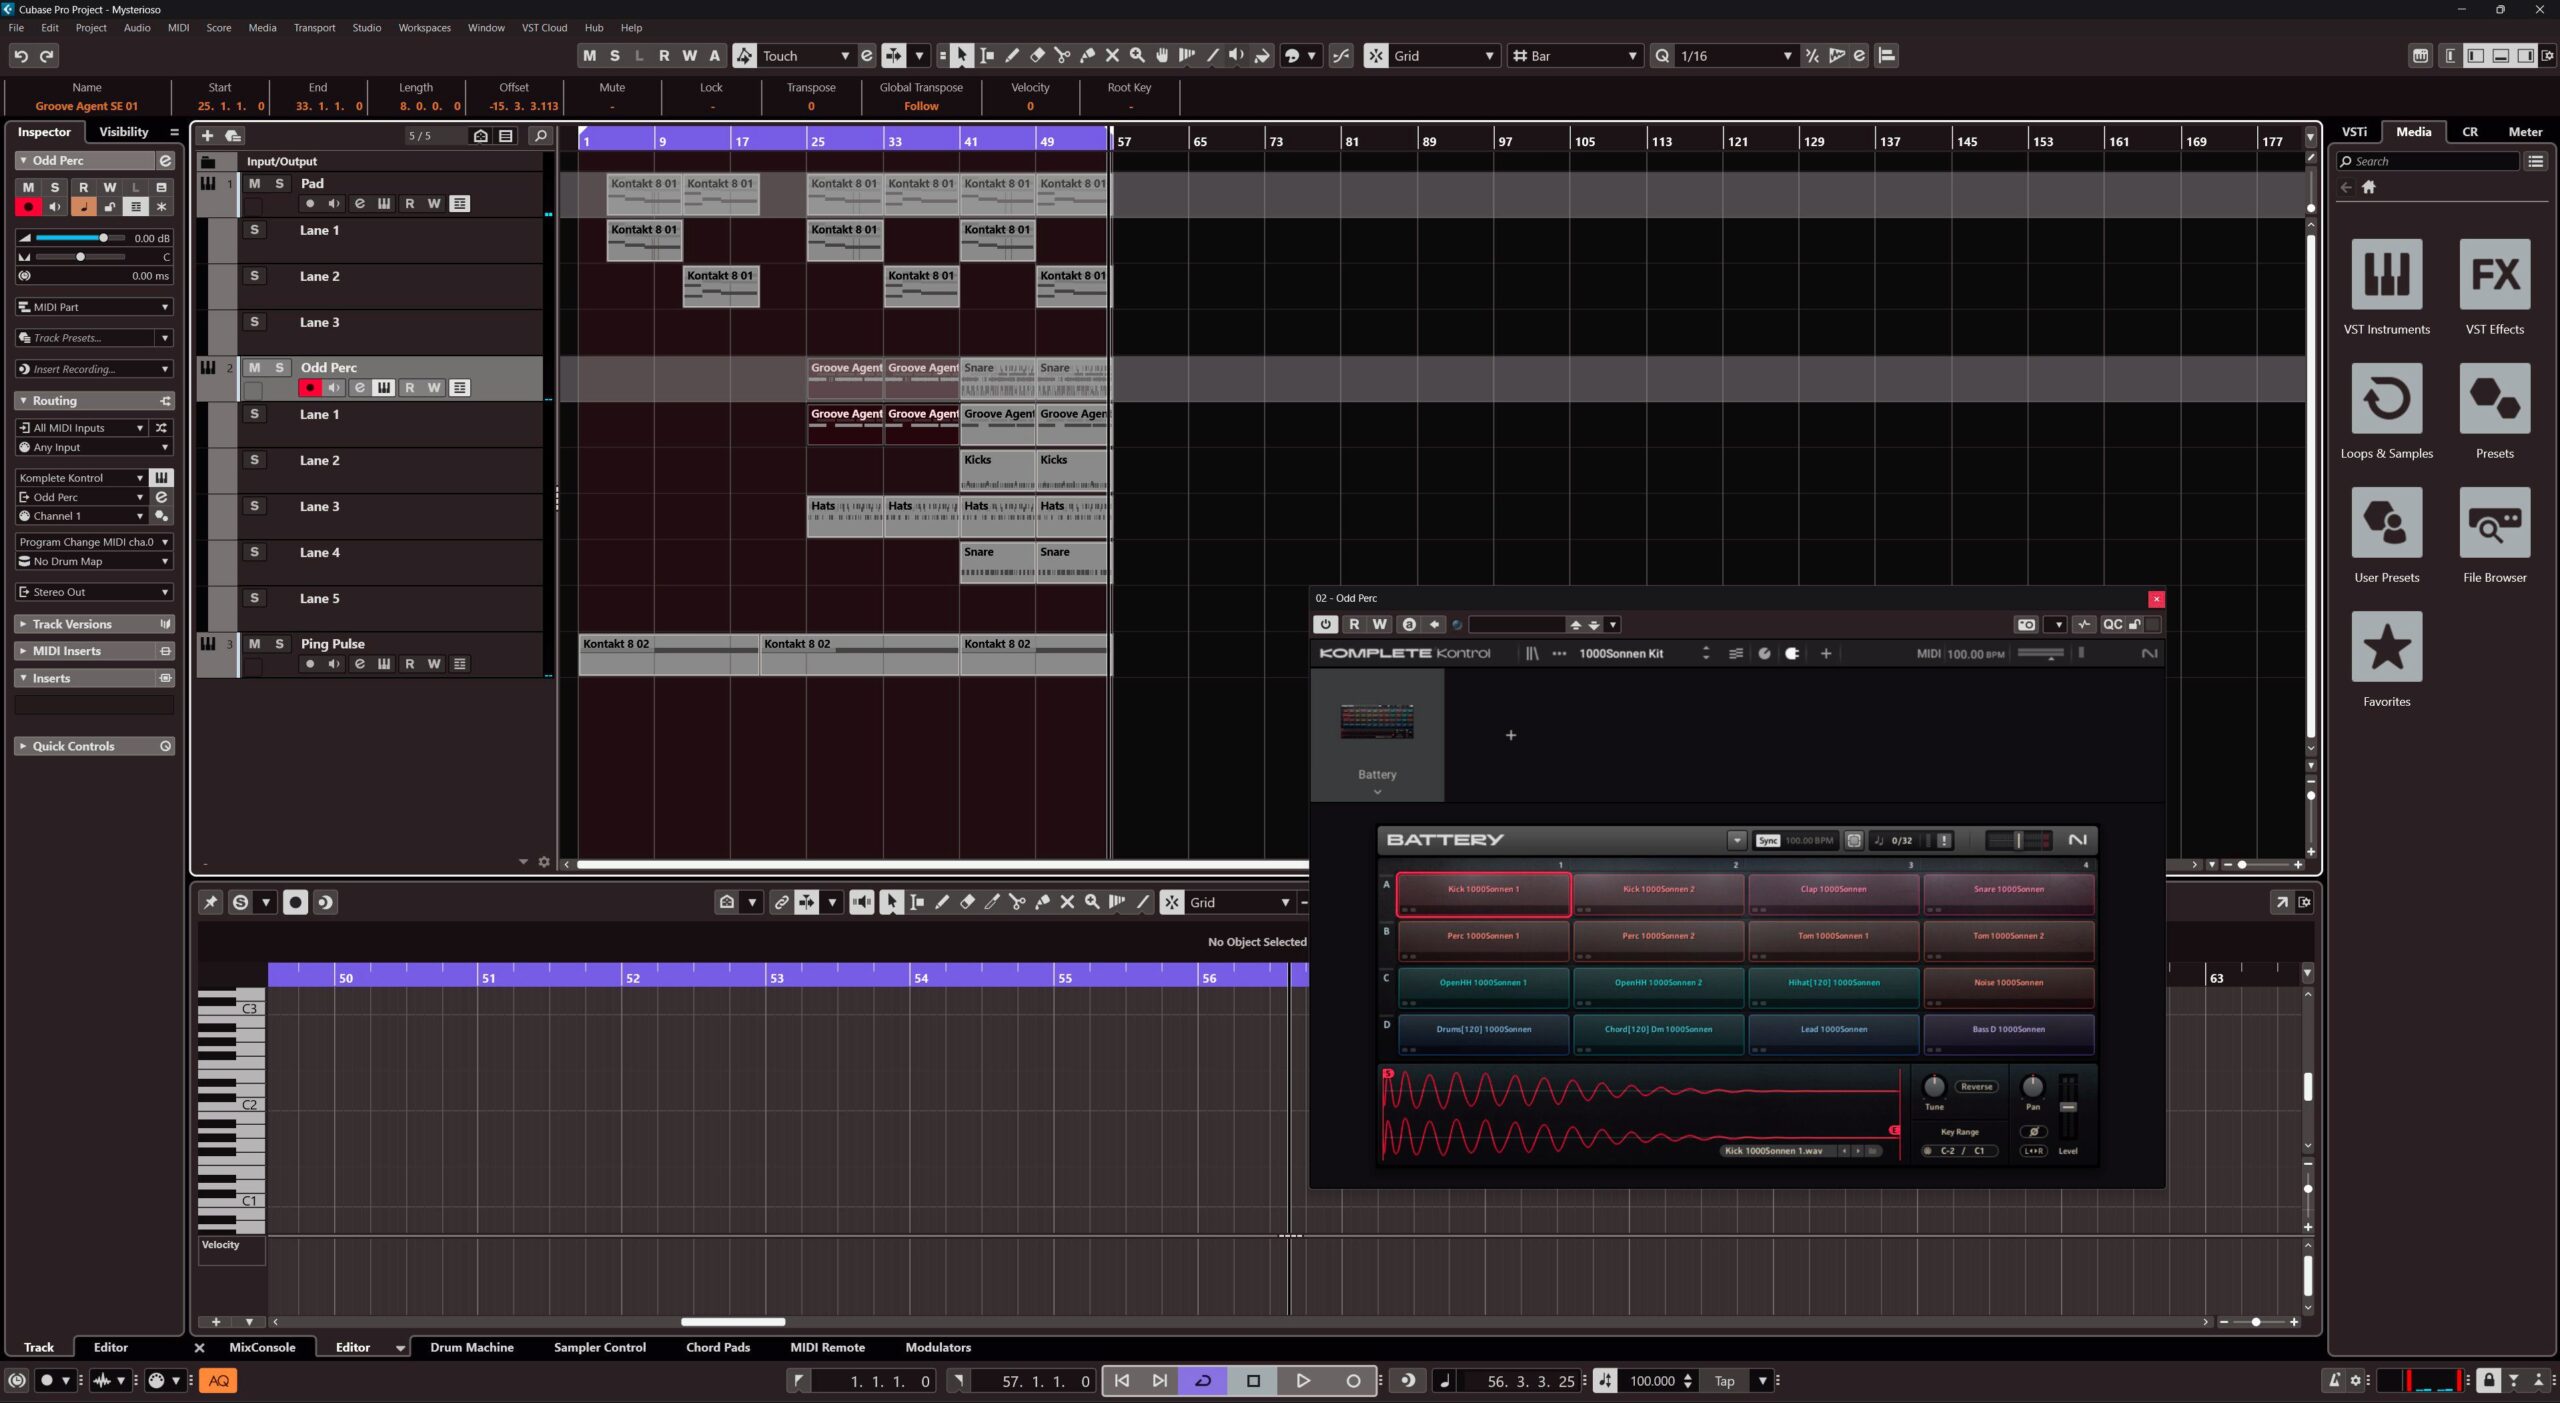Toggle the Komplete Kontrol plugin power button

point(1326,624)
